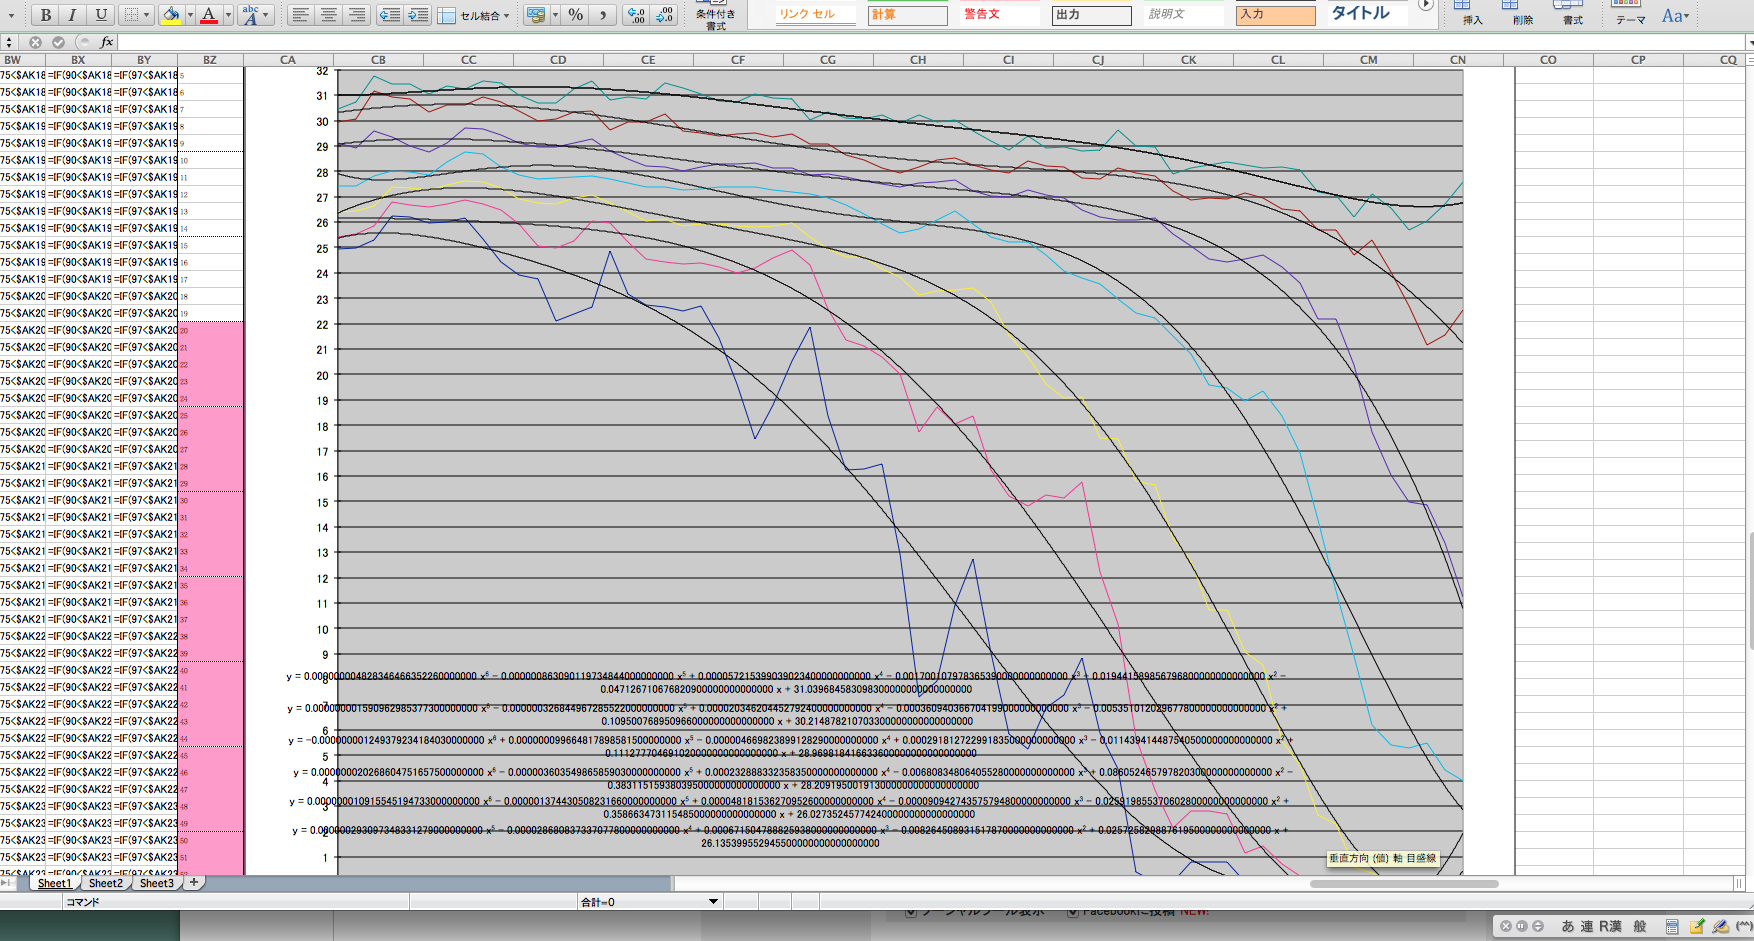1754x941 pixels.
Task: Apply 説明文 cell style
Action: [1184, 14]
